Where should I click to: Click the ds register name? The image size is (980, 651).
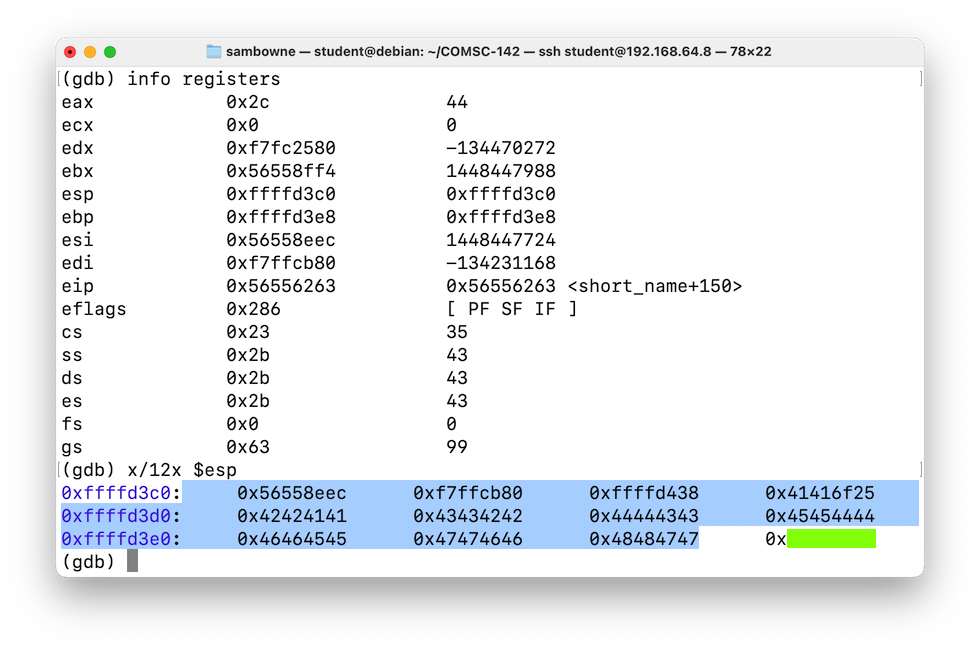coord(72,378)
